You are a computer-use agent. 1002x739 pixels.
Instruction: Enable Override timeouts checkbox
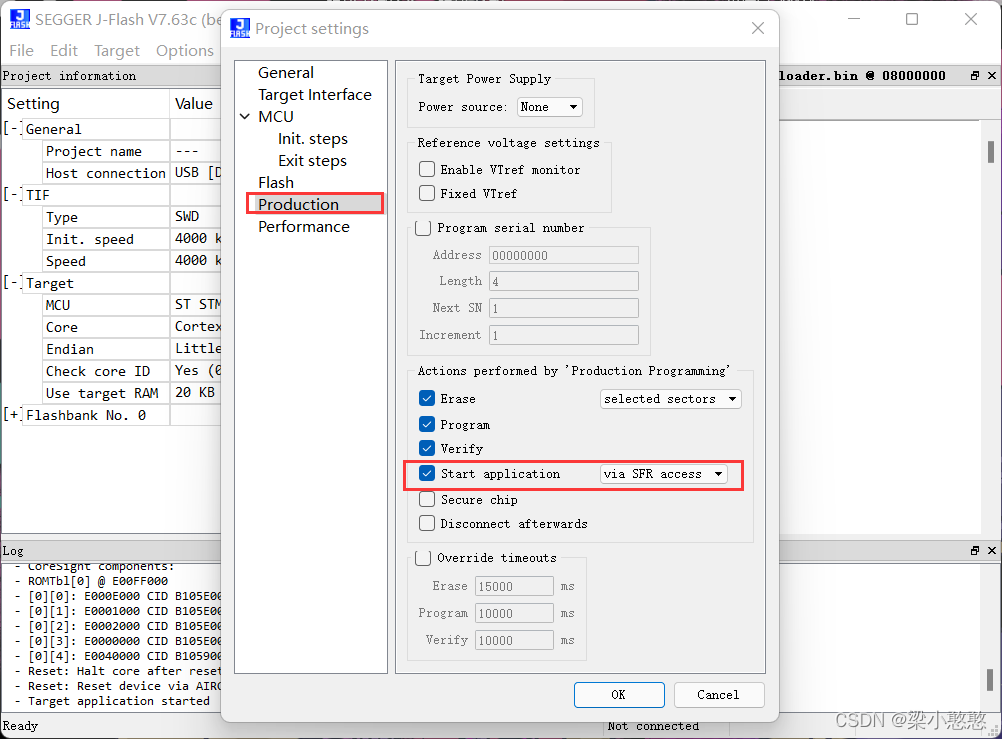coord(423,558)
